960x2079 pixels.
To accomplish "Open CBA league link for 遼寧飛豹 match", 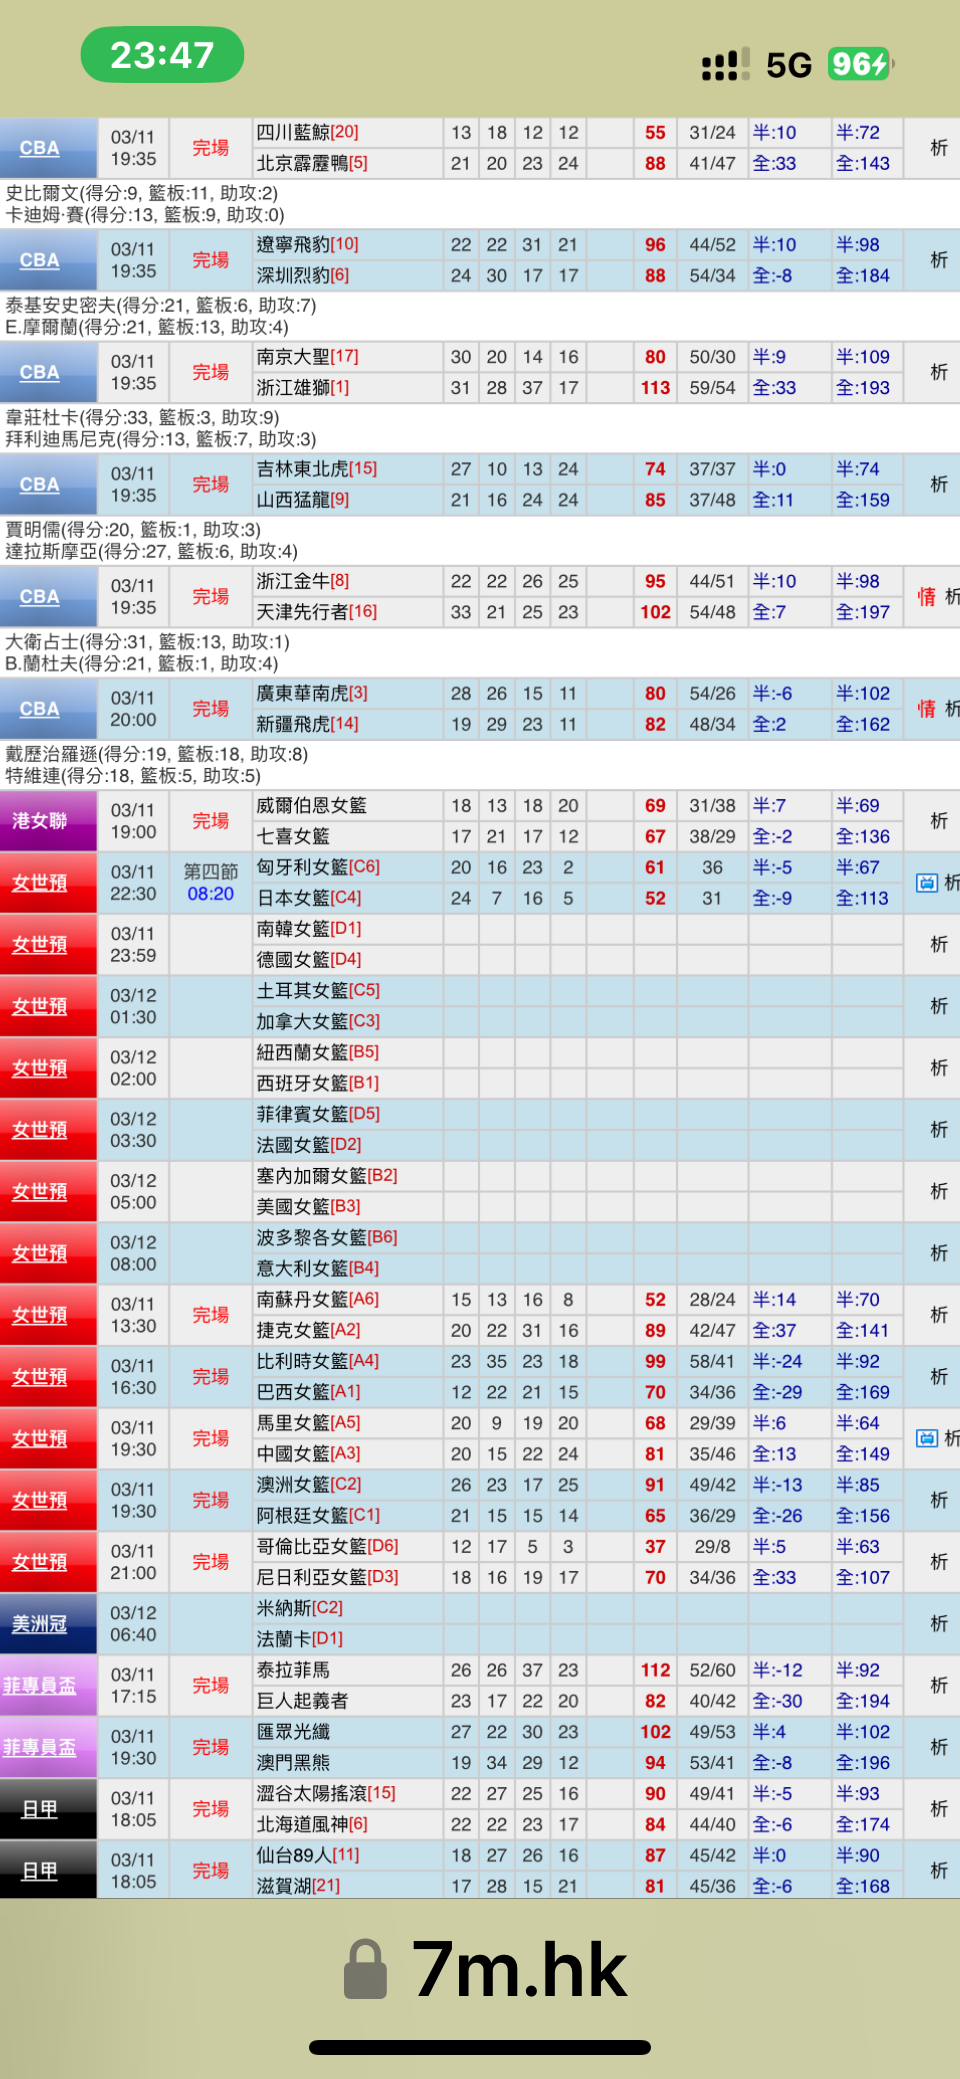I will (x=40, y=260).
